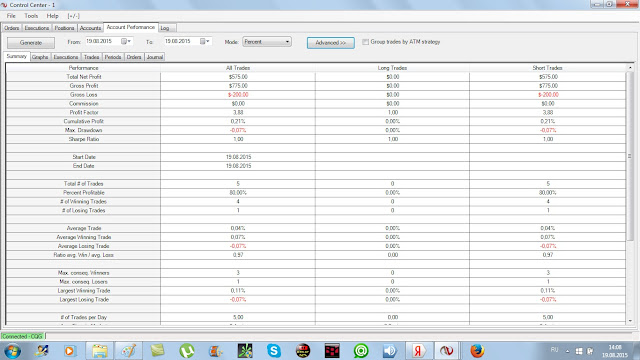Image resolution: width=640 pixels, height=360 pixels.
Task: Click the Long Trades column header
Action: pos(392,68)
